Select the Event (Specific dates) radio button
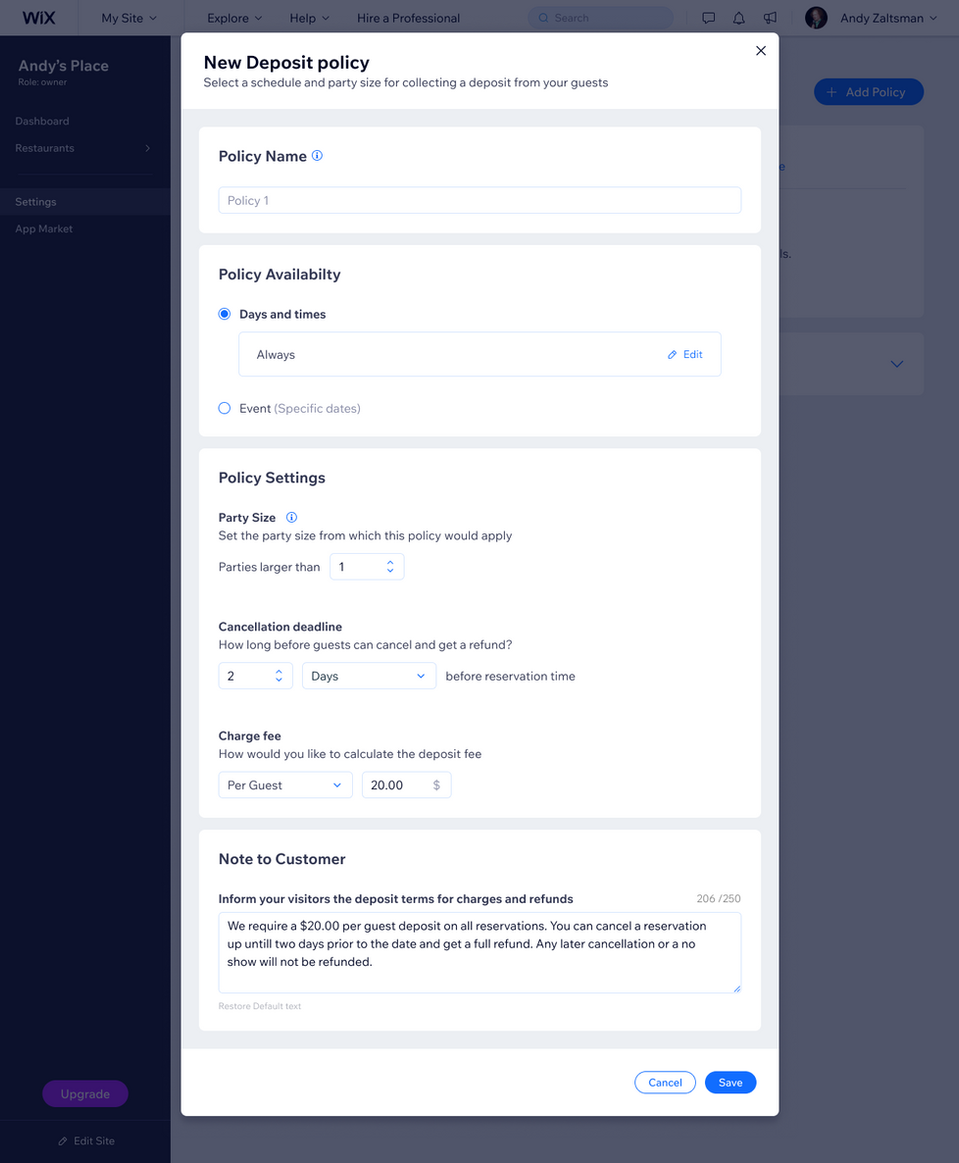Image resolution: width=959 pixels, height=1163 pixels. coord(225,408)
